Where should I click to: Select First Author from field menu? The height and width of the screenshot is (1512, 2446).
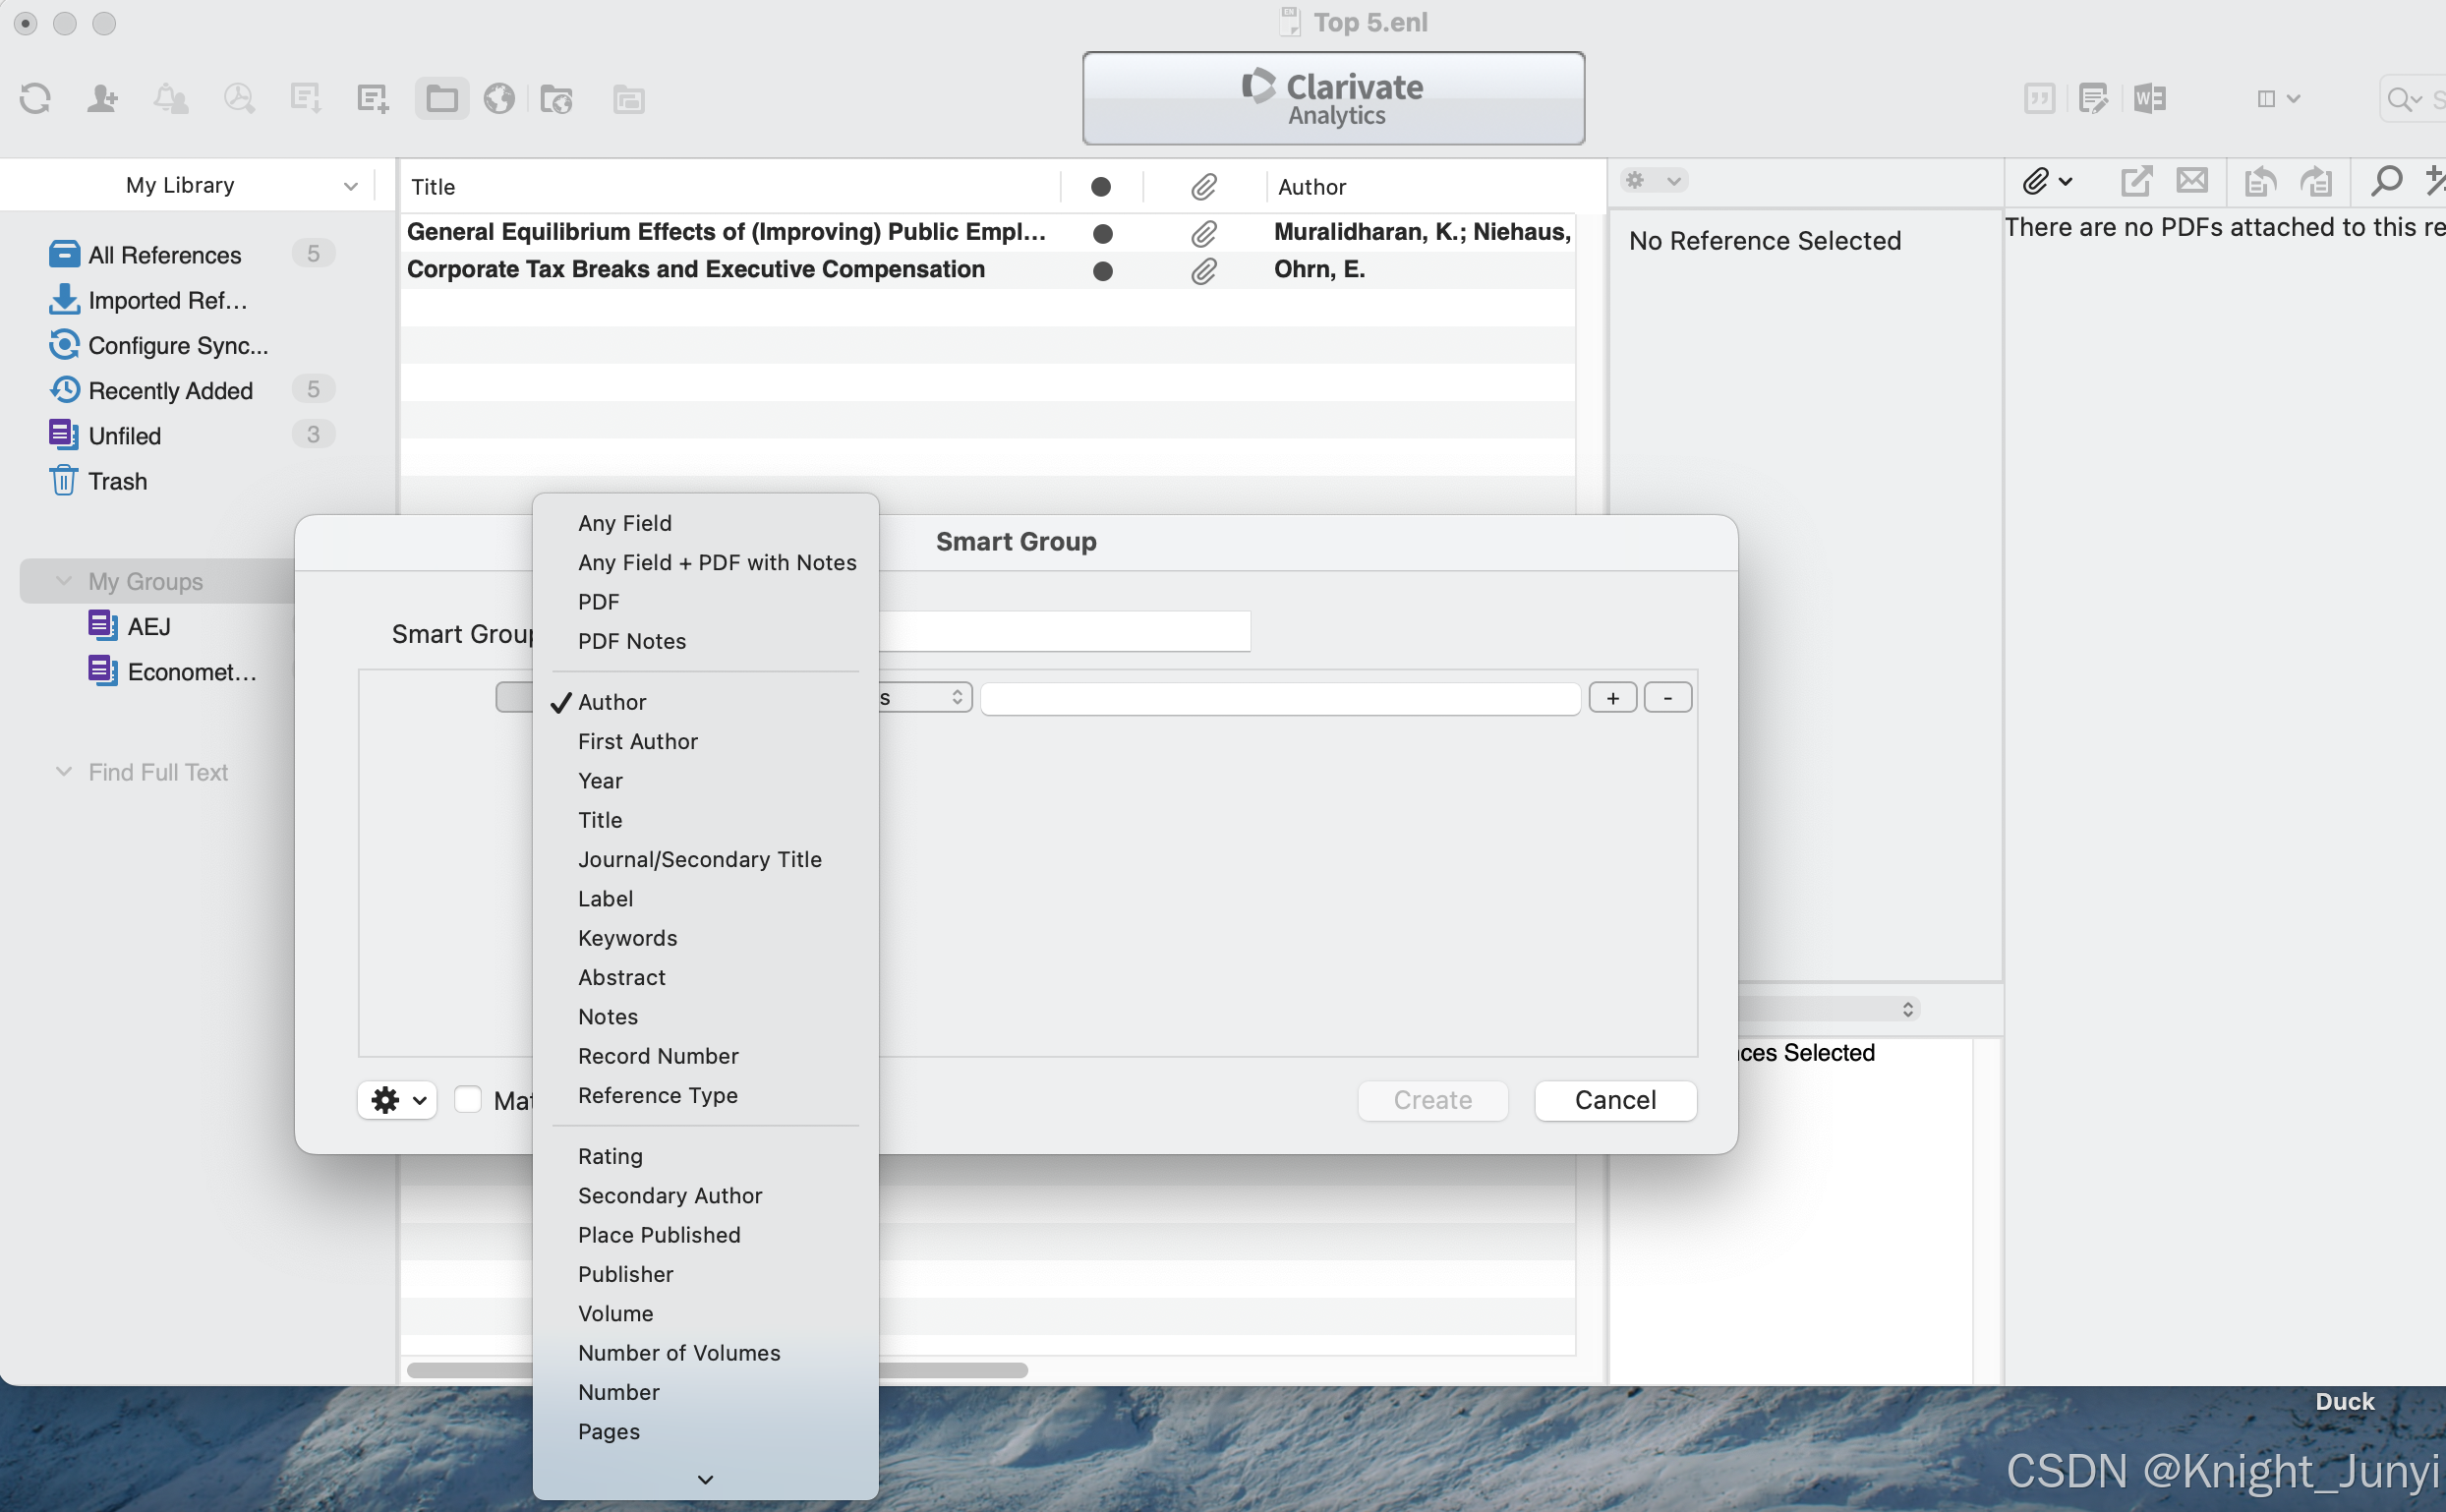click(x=637, y=741)
